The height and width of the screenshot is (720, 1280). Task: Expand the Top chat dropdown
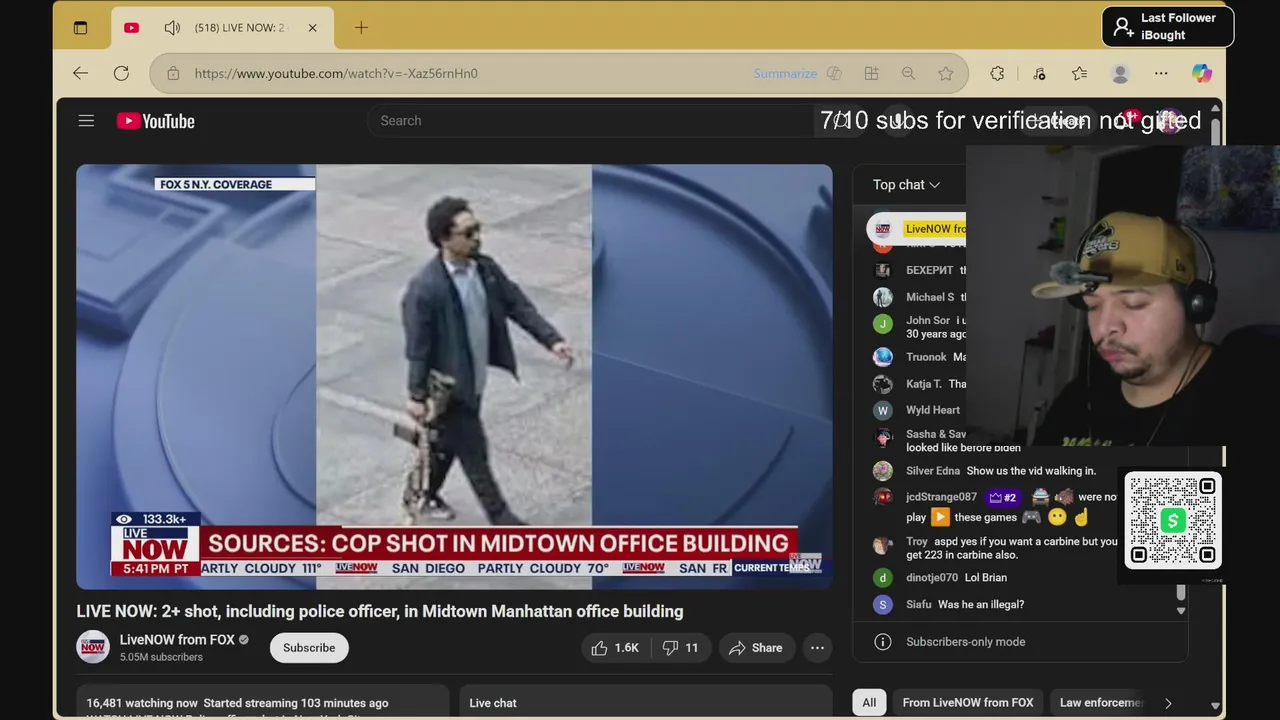906,184
